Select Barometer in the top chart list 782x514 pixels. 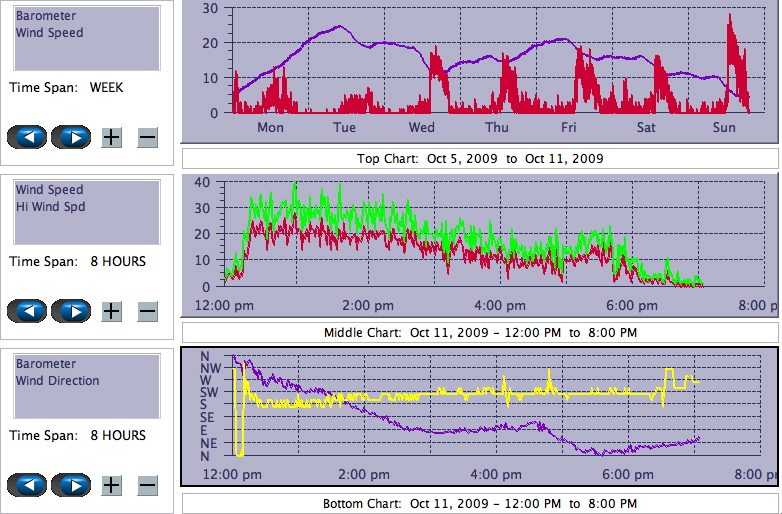[x=45, y=16]
